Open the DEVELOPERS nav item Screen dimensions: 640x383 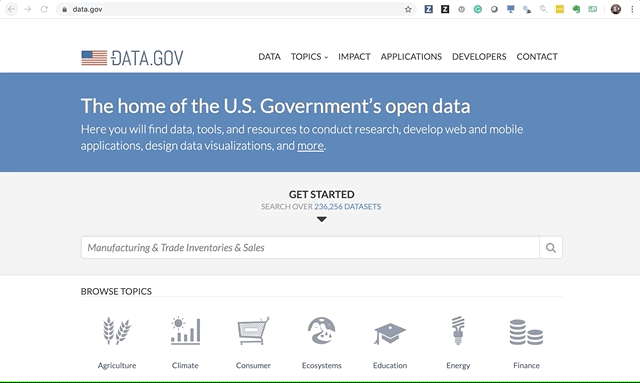tap(479, 57)
